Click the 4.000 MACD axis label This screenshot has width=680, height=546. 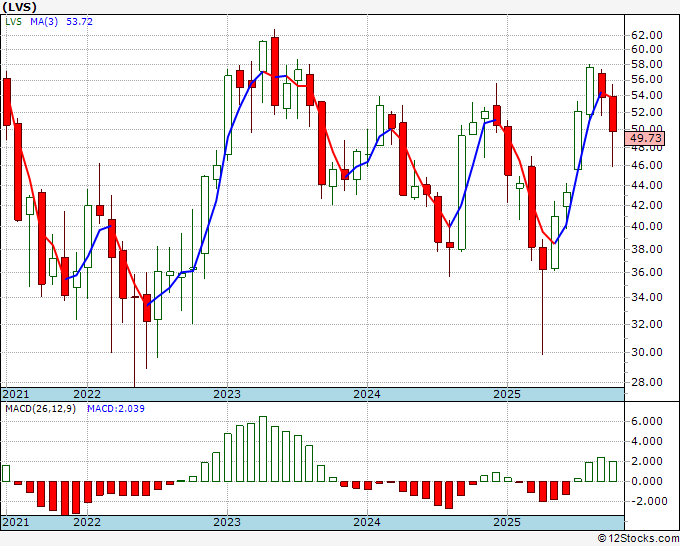[647, 441]
